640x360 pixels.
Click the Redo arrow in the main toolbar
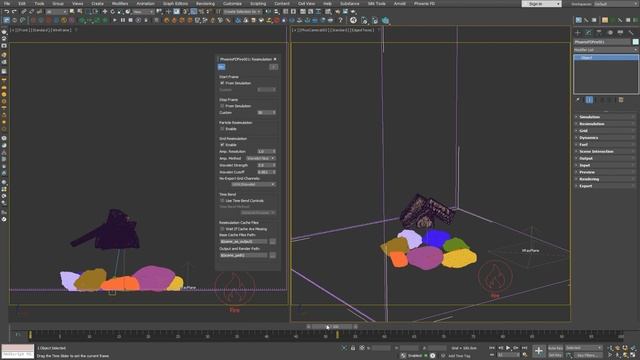pyautogui.click(x=14, y=12)
